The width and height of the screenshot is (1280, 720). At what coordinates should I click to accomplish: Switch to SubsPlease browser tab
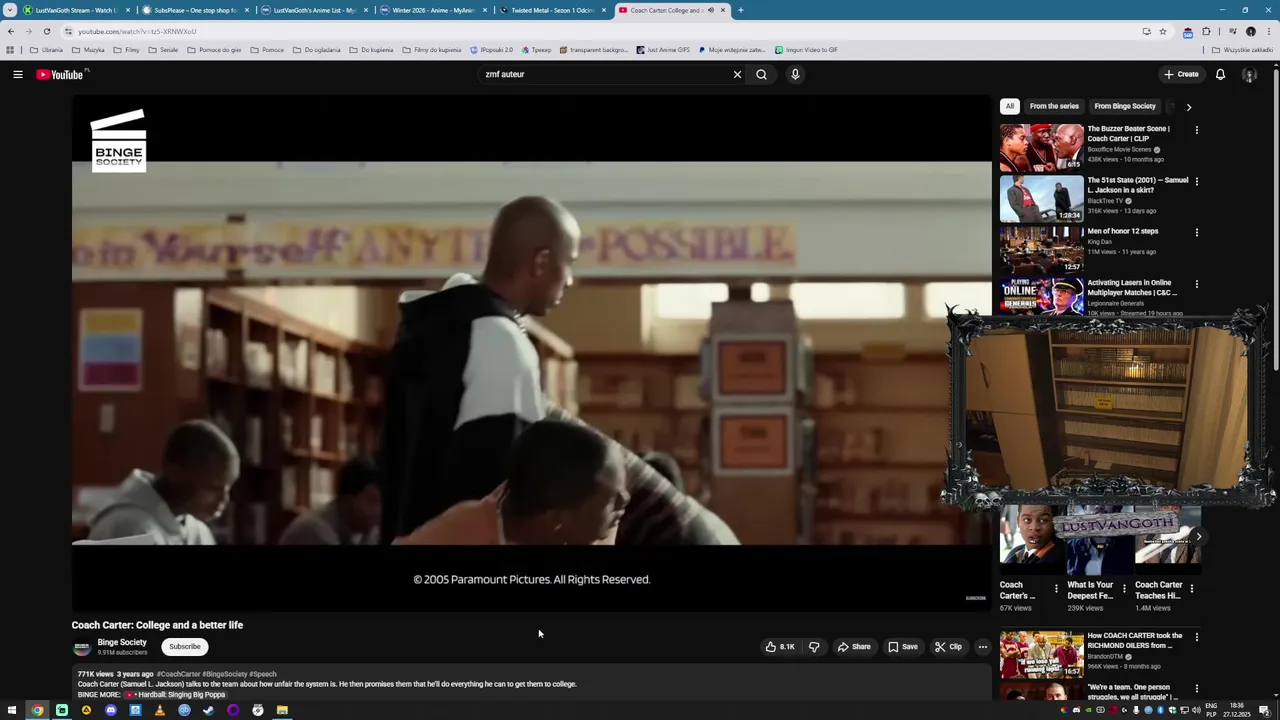click(x=194, y=10)
